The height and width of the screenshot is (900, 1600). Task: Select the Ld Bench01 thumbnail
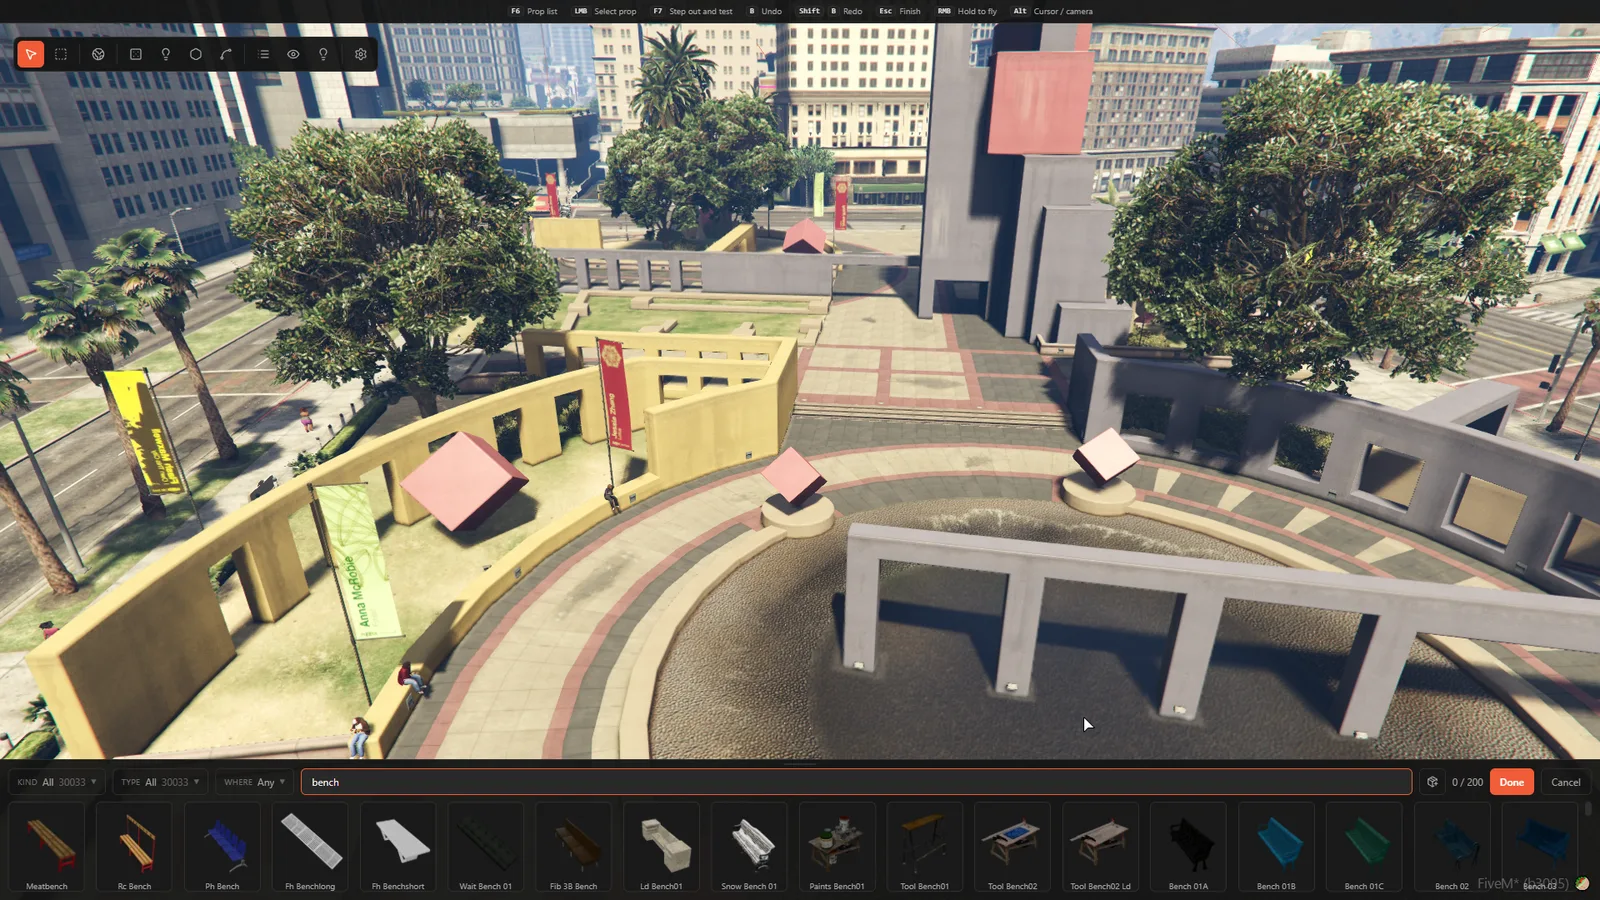click(x=661, y=847)
